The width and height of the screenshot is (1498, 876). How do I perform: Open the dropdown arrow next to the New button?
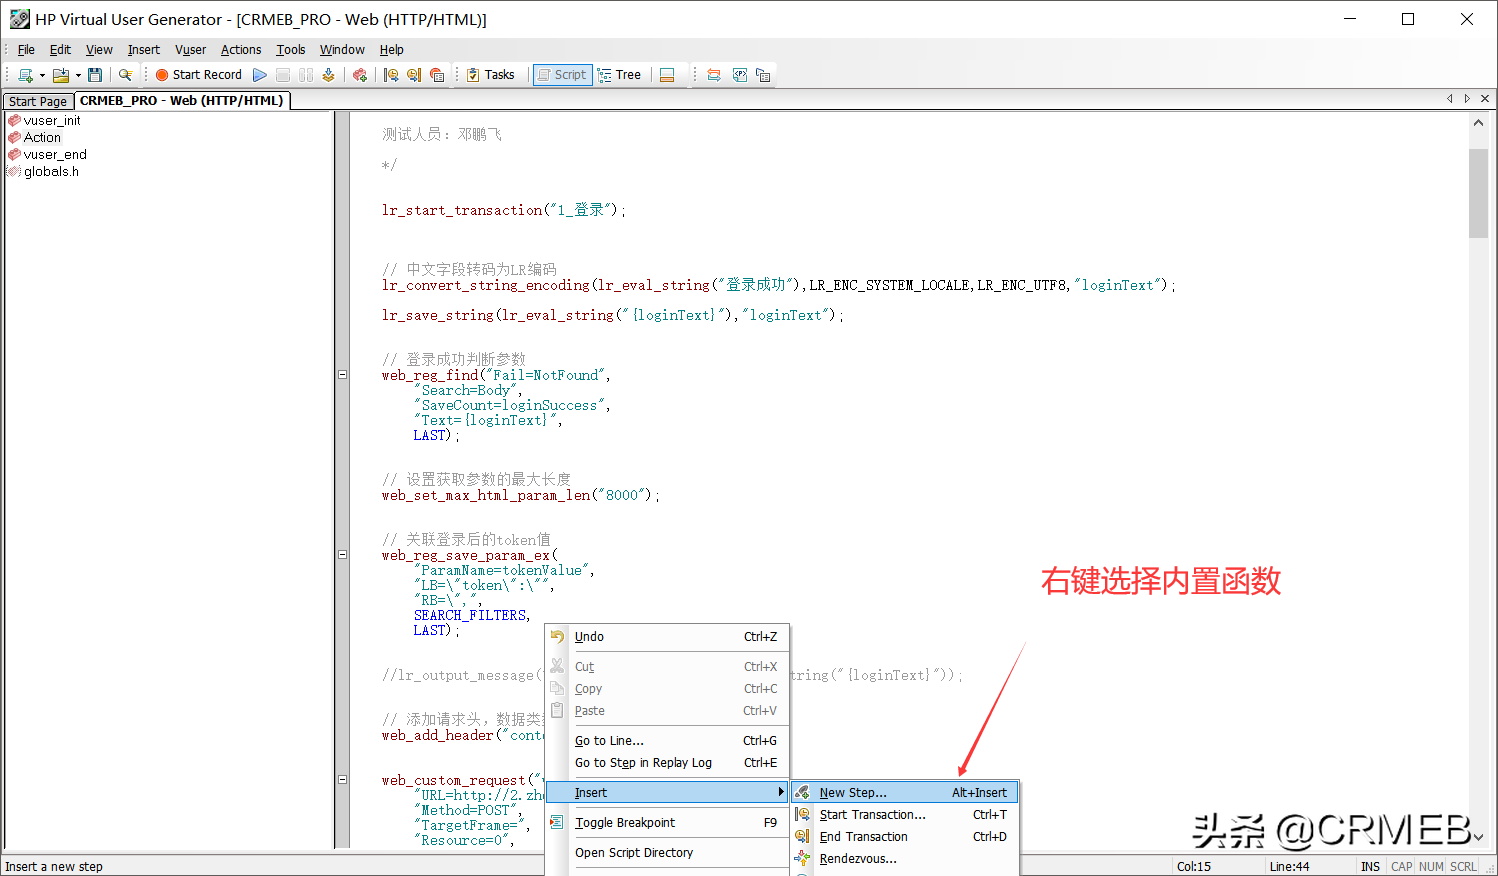click(x=41, y=74)
